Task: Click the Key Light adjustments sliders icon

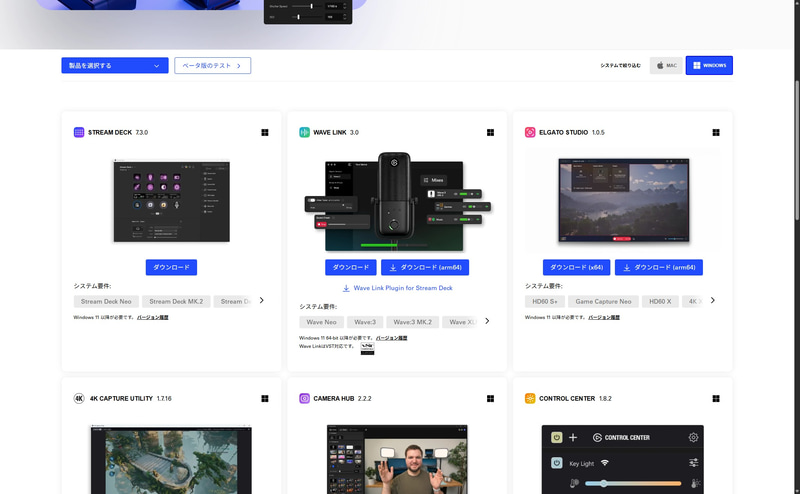Action: (x=693, y=463)
